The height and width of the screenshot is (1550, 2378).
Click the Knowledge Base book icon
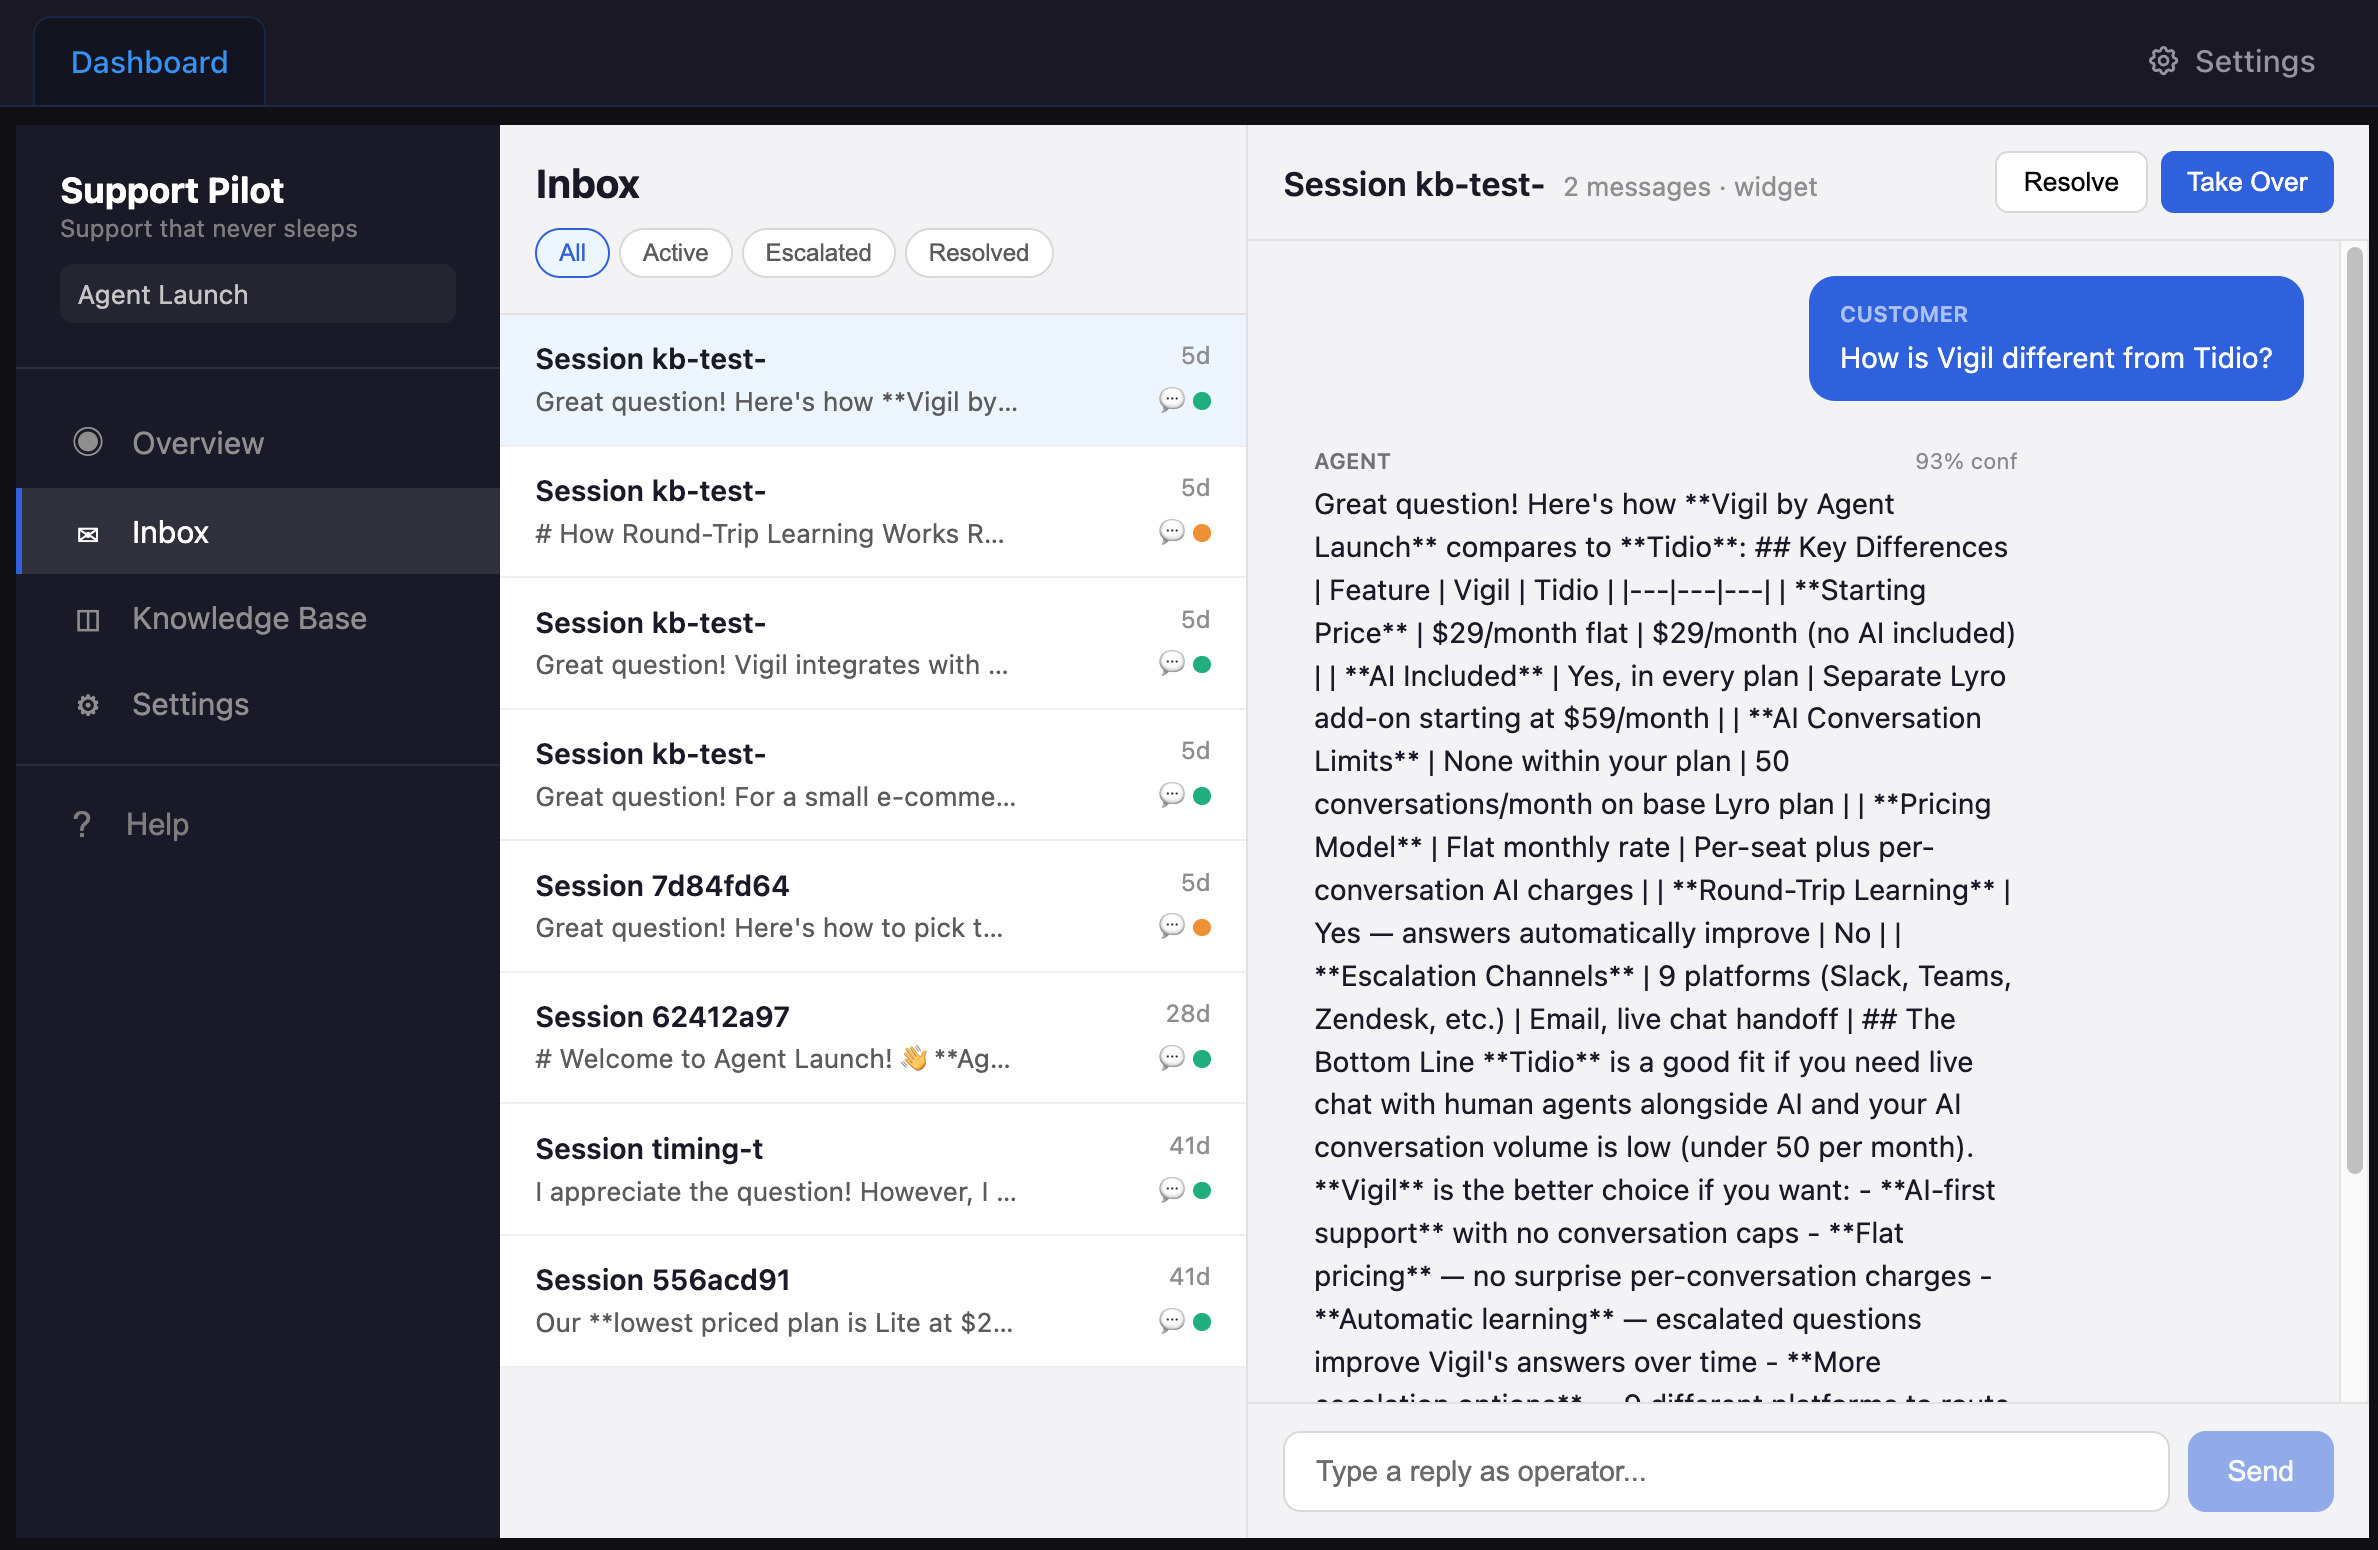pos(88,620)
